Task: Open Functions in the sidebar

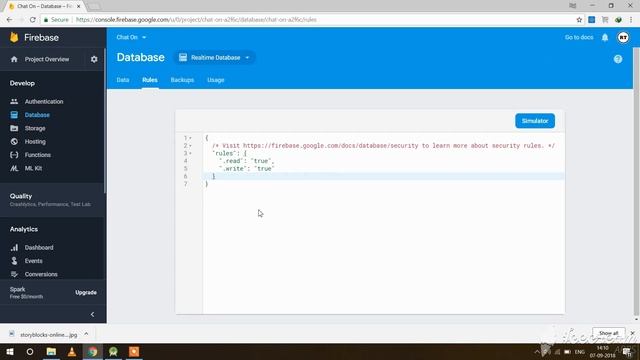Action: 38,155
